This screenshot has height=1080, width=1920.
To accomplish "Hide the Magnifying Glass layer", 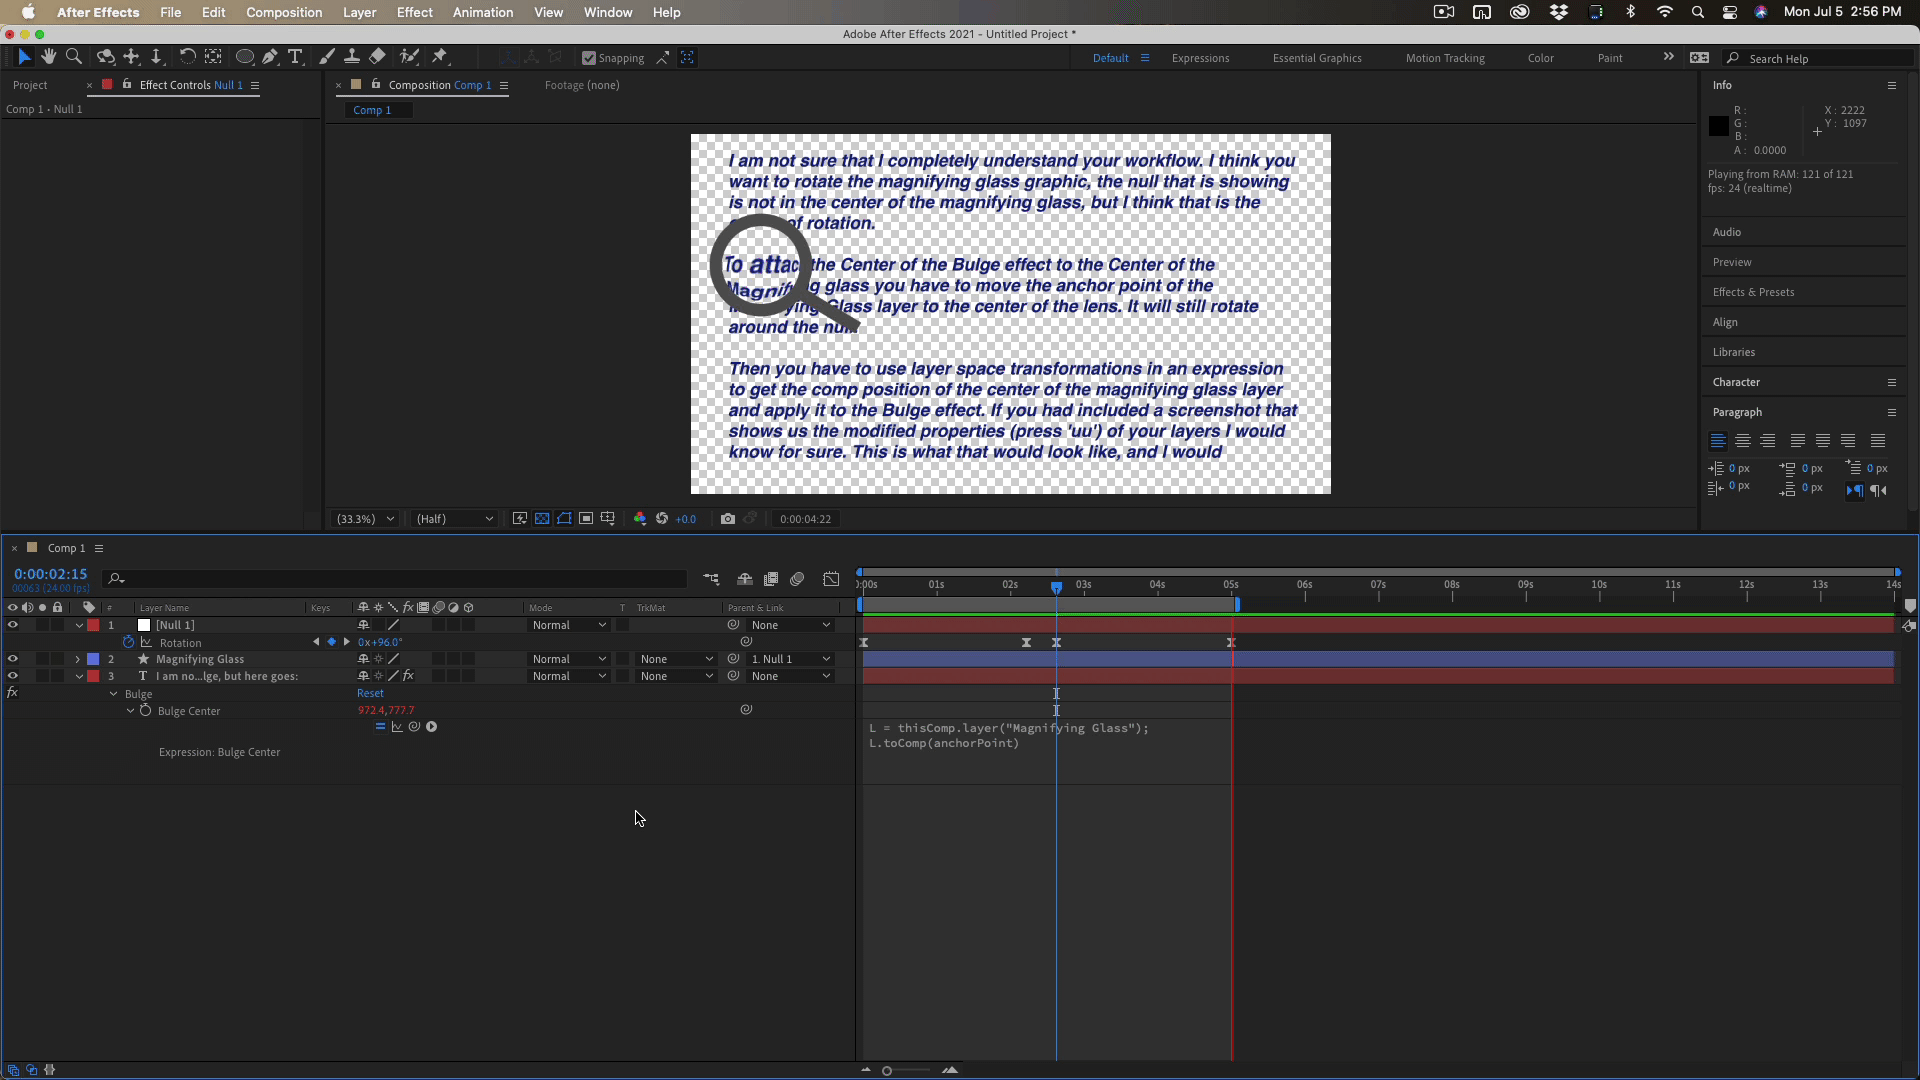I will (x=13, y=659).
